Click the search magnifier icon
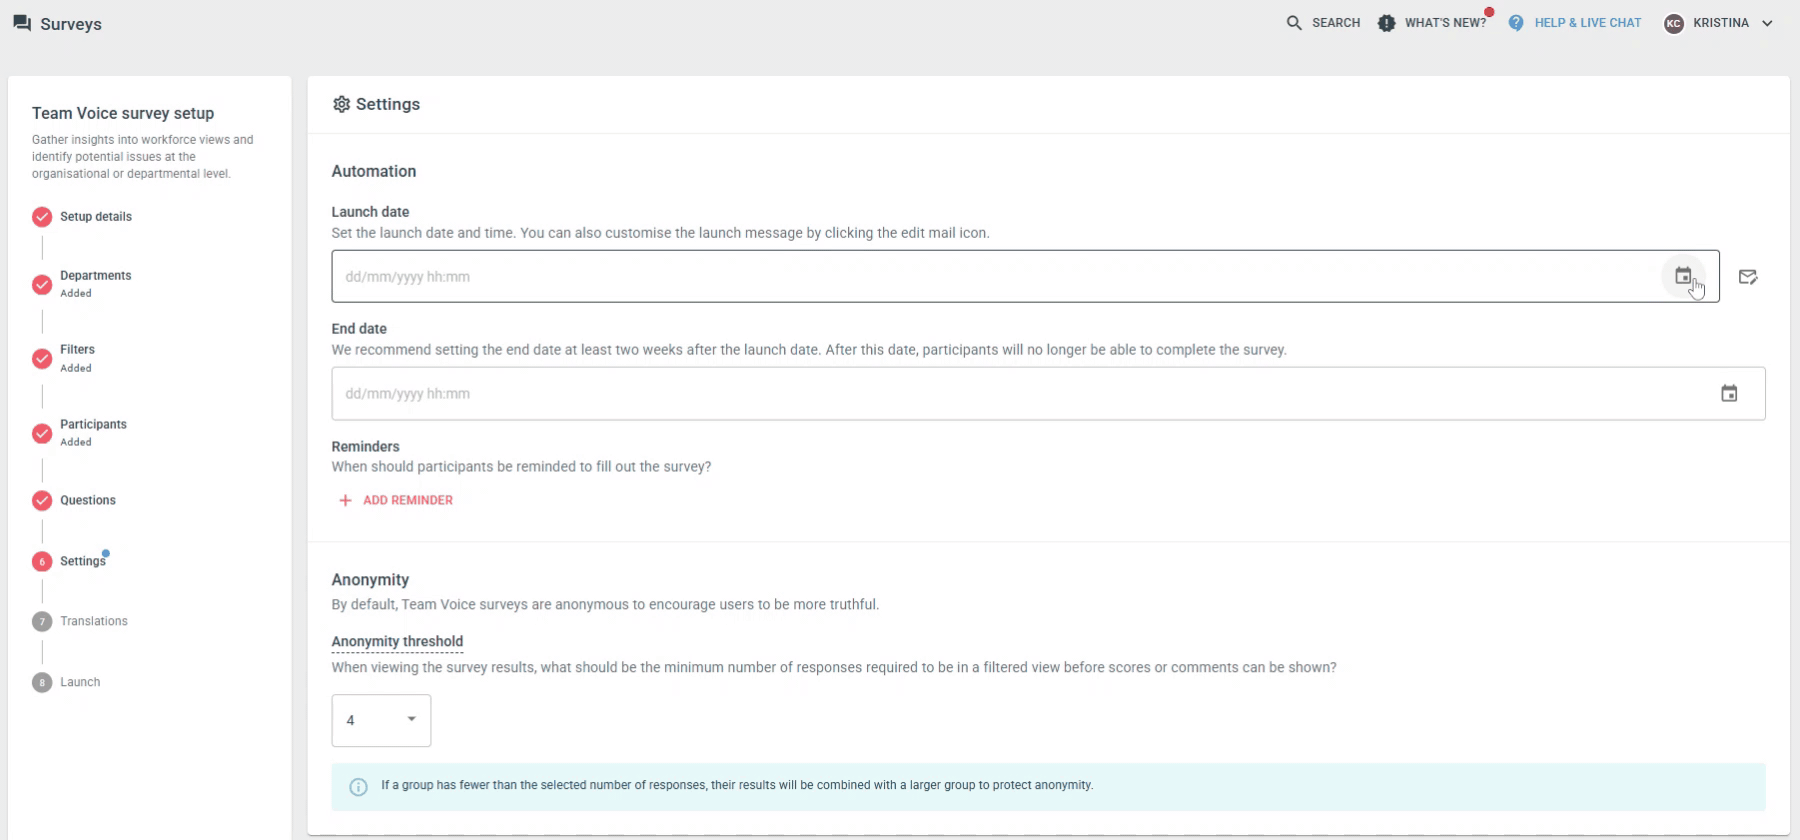The height and width of the screenshot is (840, 1800). click(1294, 23)
